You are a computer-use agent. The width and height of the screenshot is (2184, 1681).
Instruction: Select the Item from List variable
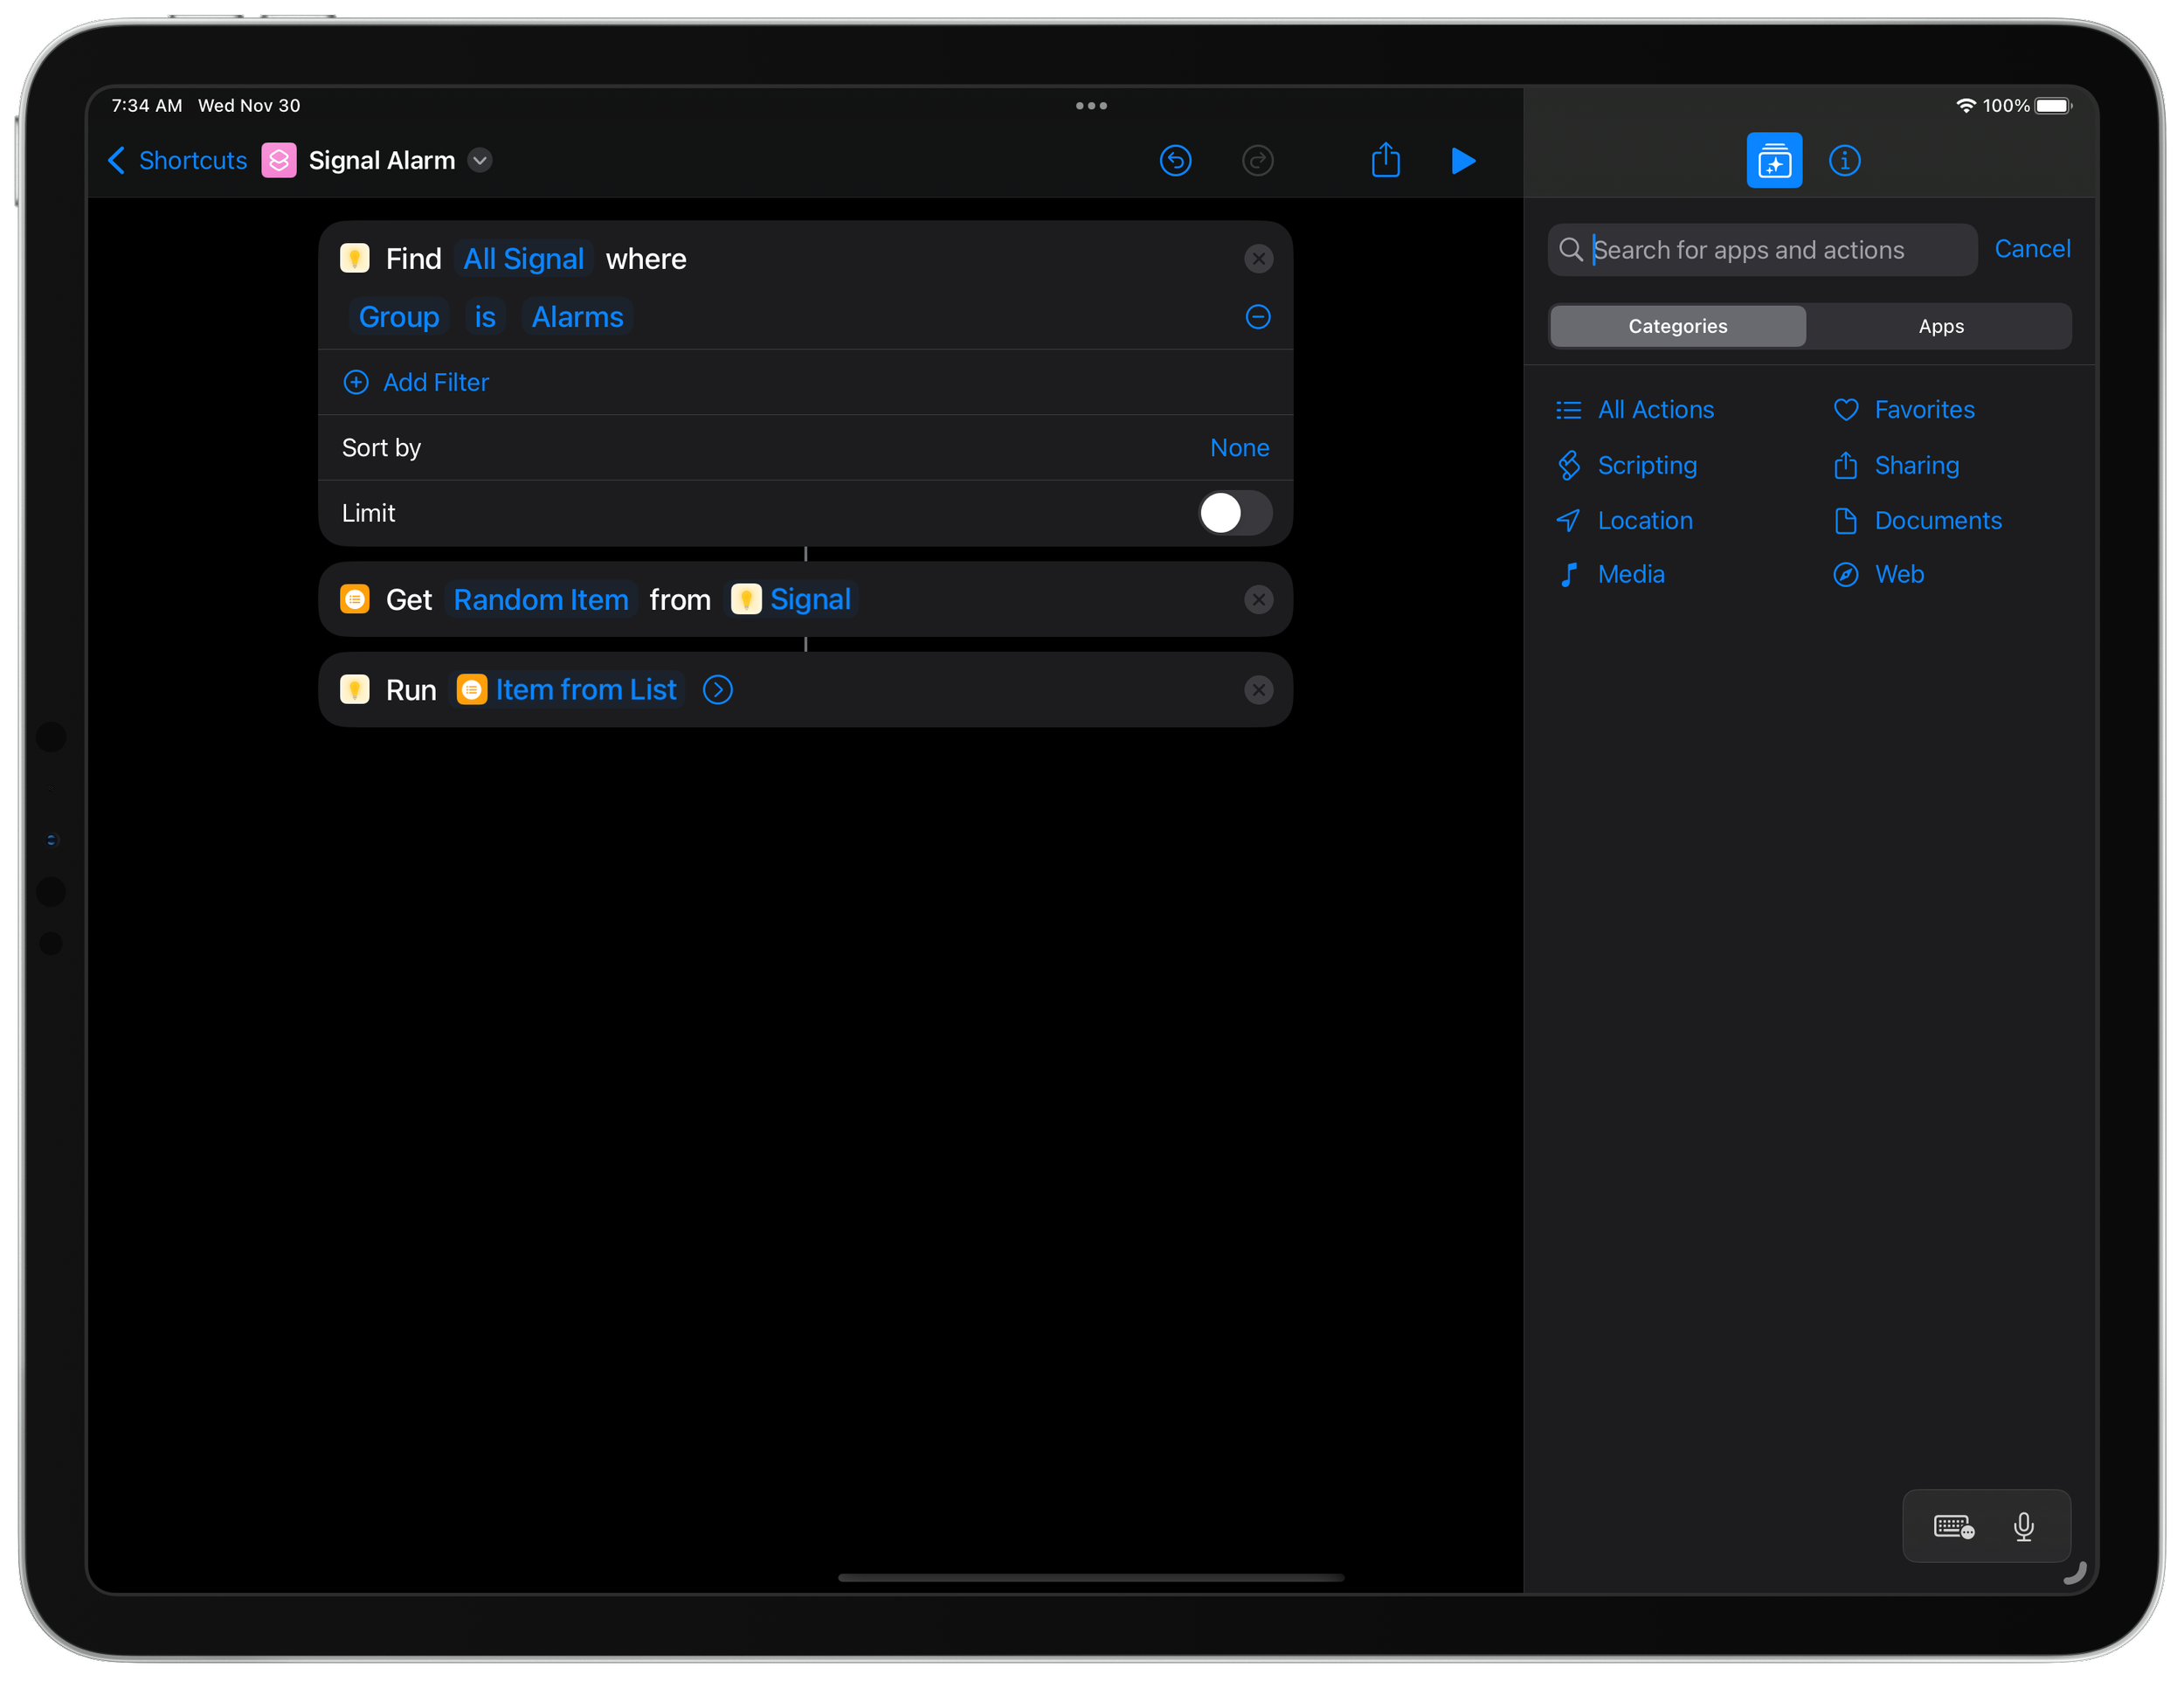click(x=567, y=689)
